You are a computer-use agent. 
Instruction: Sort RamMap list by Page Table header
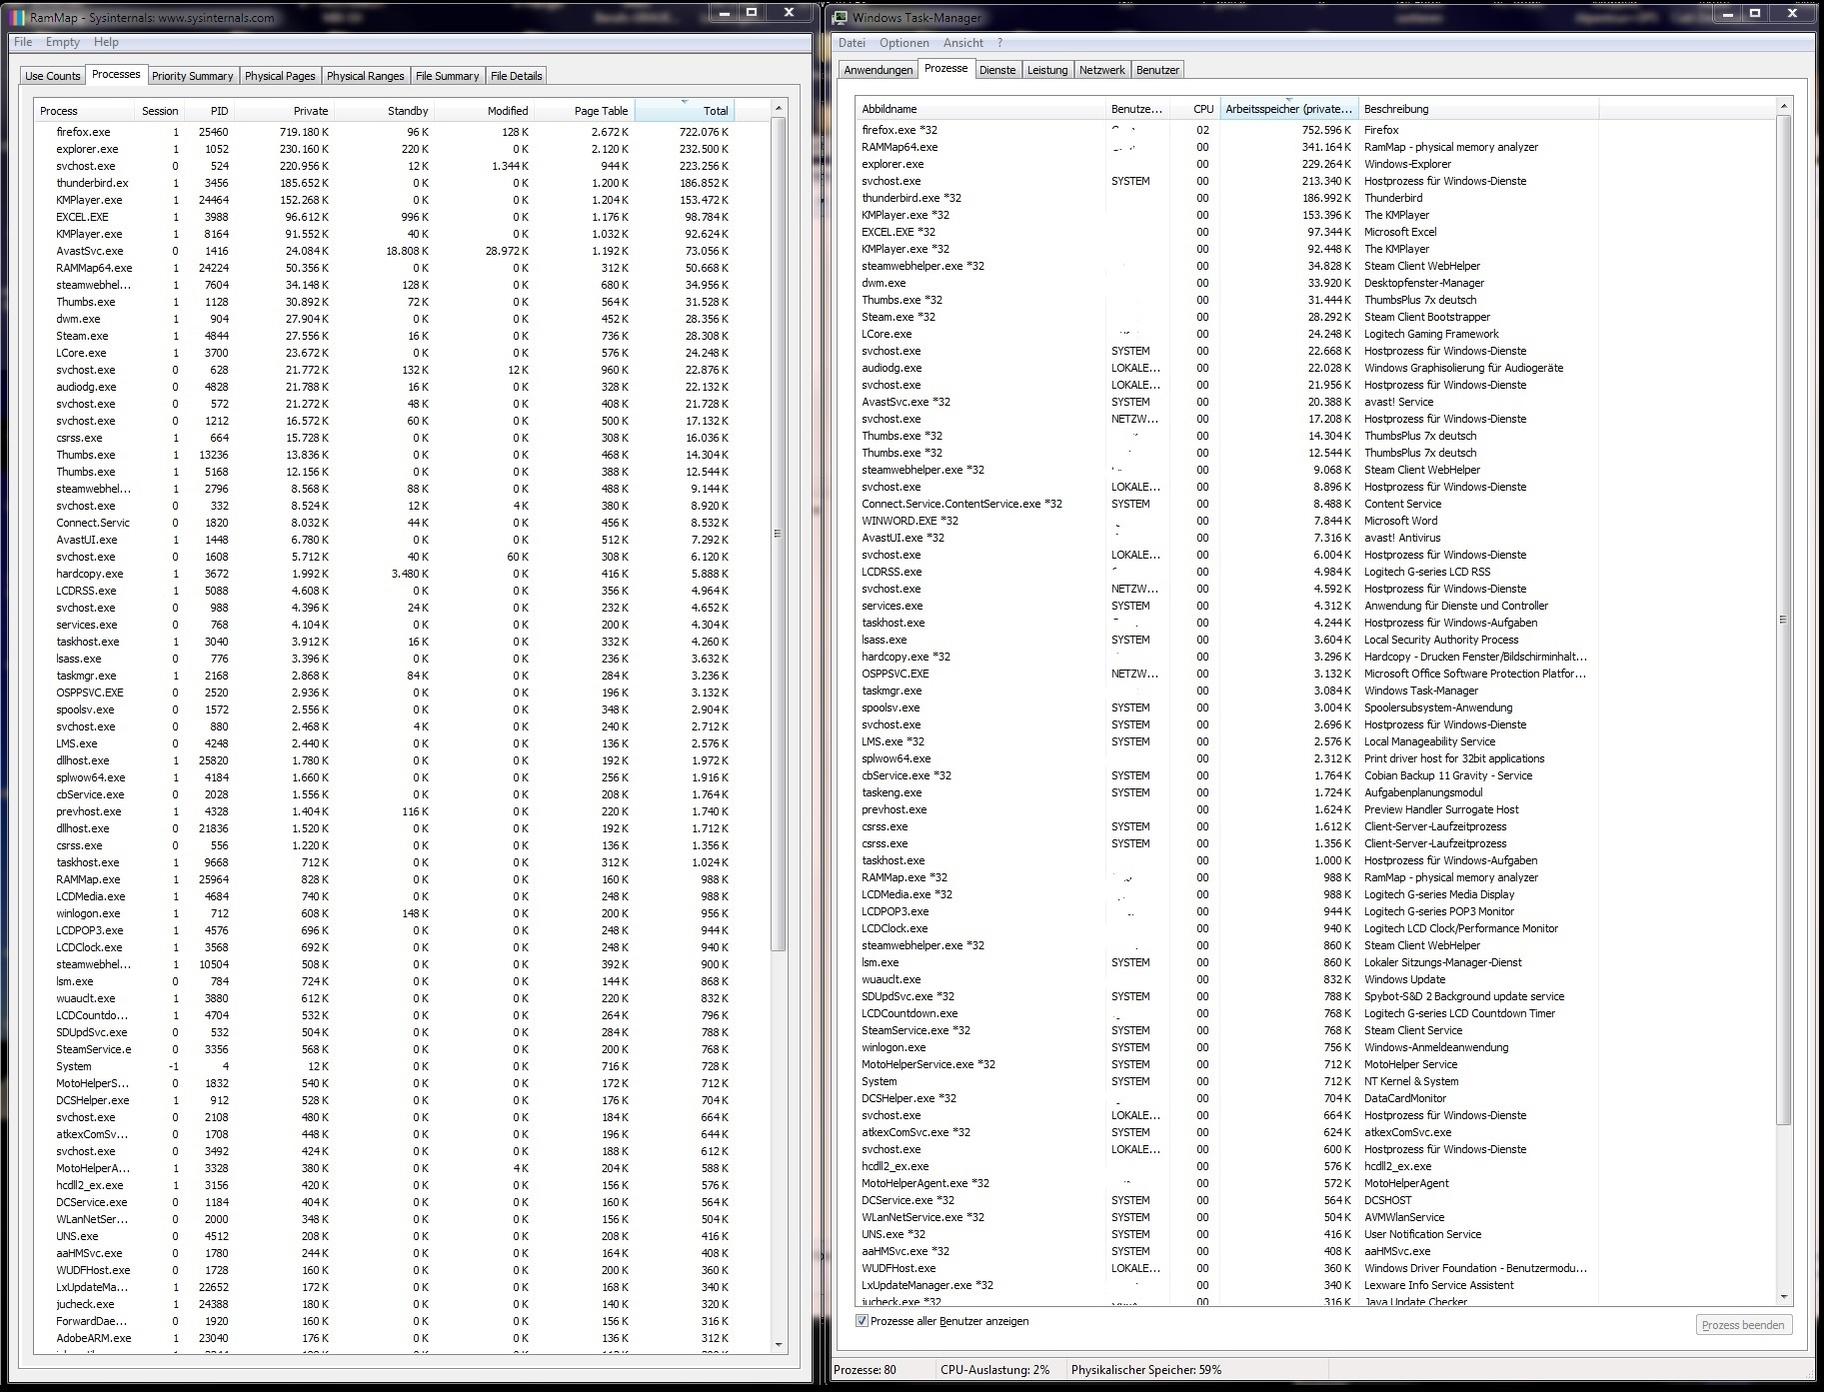click(584, 111)
